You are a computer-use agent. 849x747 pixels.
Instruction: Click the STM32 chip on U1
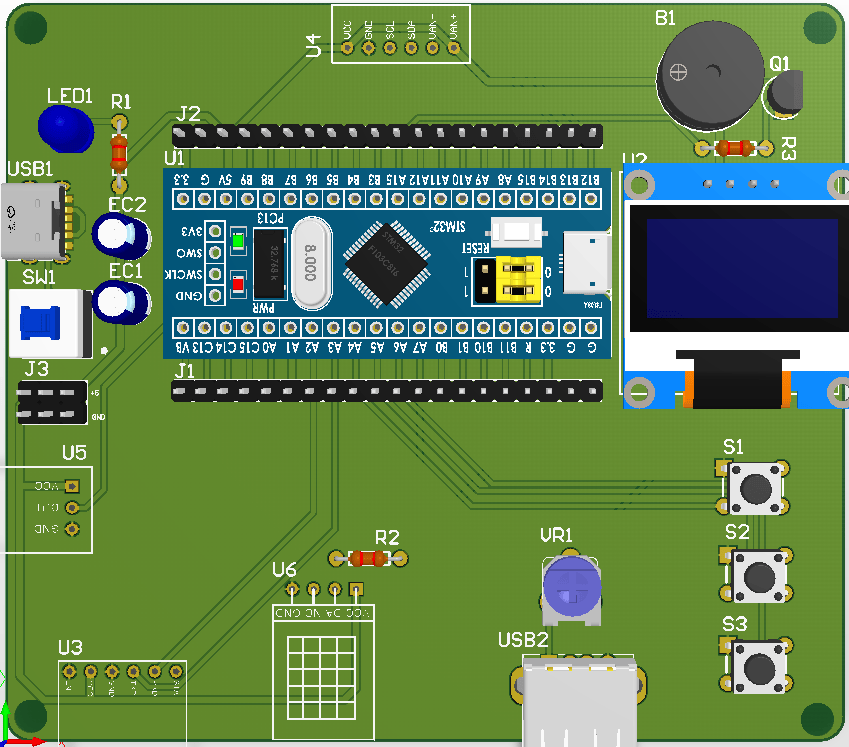point(387,264)
